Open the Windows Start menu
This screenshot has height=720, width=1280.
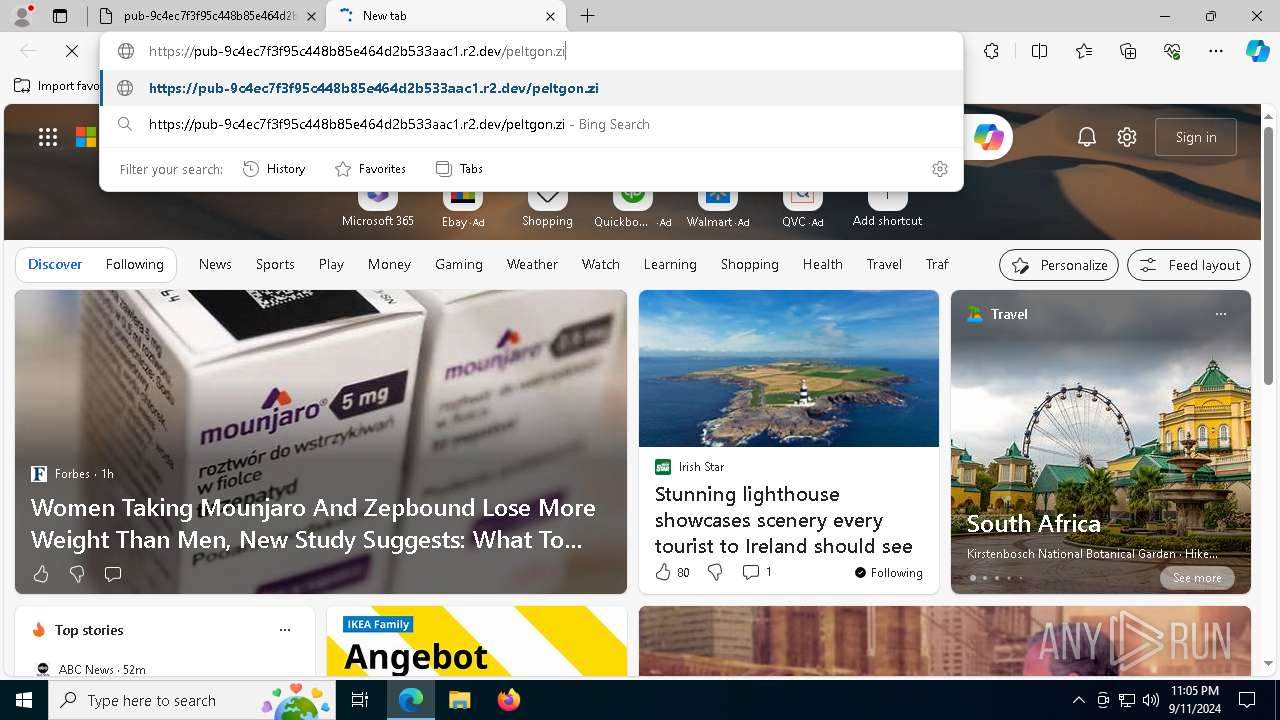(x=24, y=700)
